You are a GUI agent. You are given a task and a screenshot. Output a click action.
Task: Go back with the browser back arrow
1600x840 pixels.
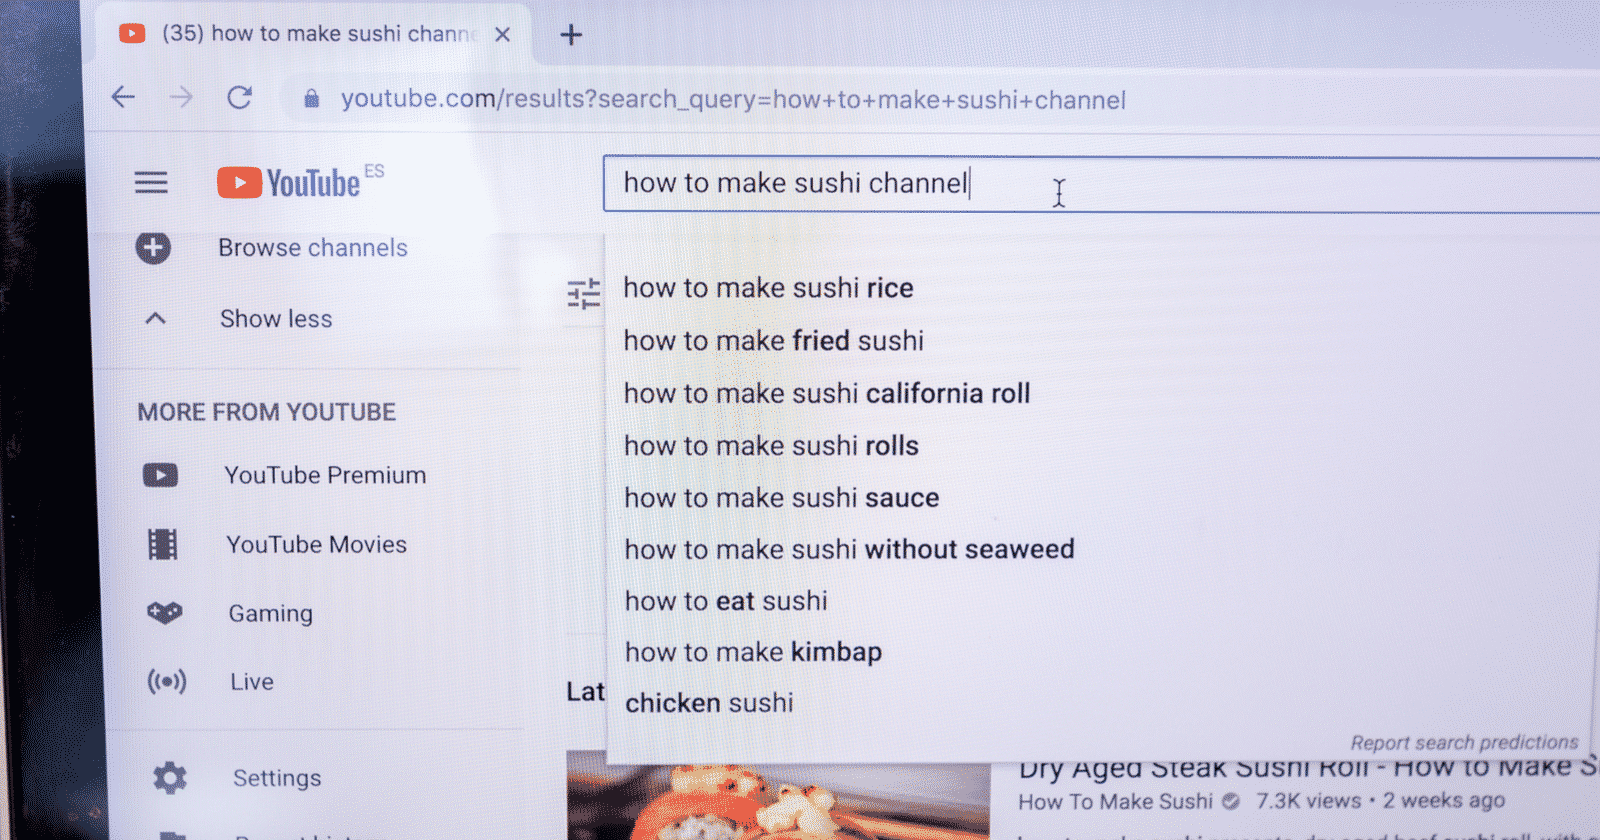pos(123,97)
